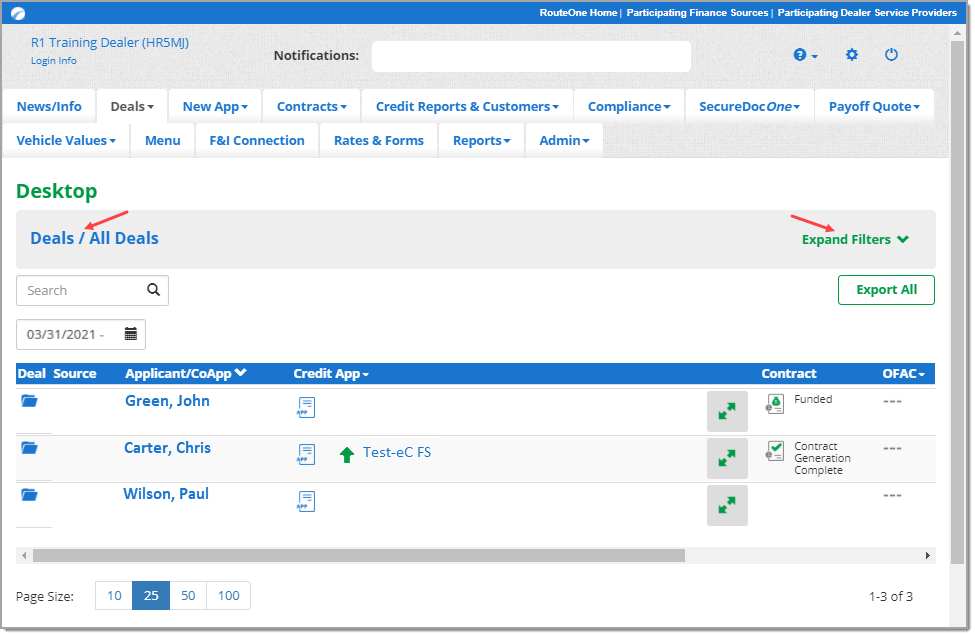Open Participating Dealer Service Providers link
This screenshot has width=975, height=636.
tap(867, 12)
